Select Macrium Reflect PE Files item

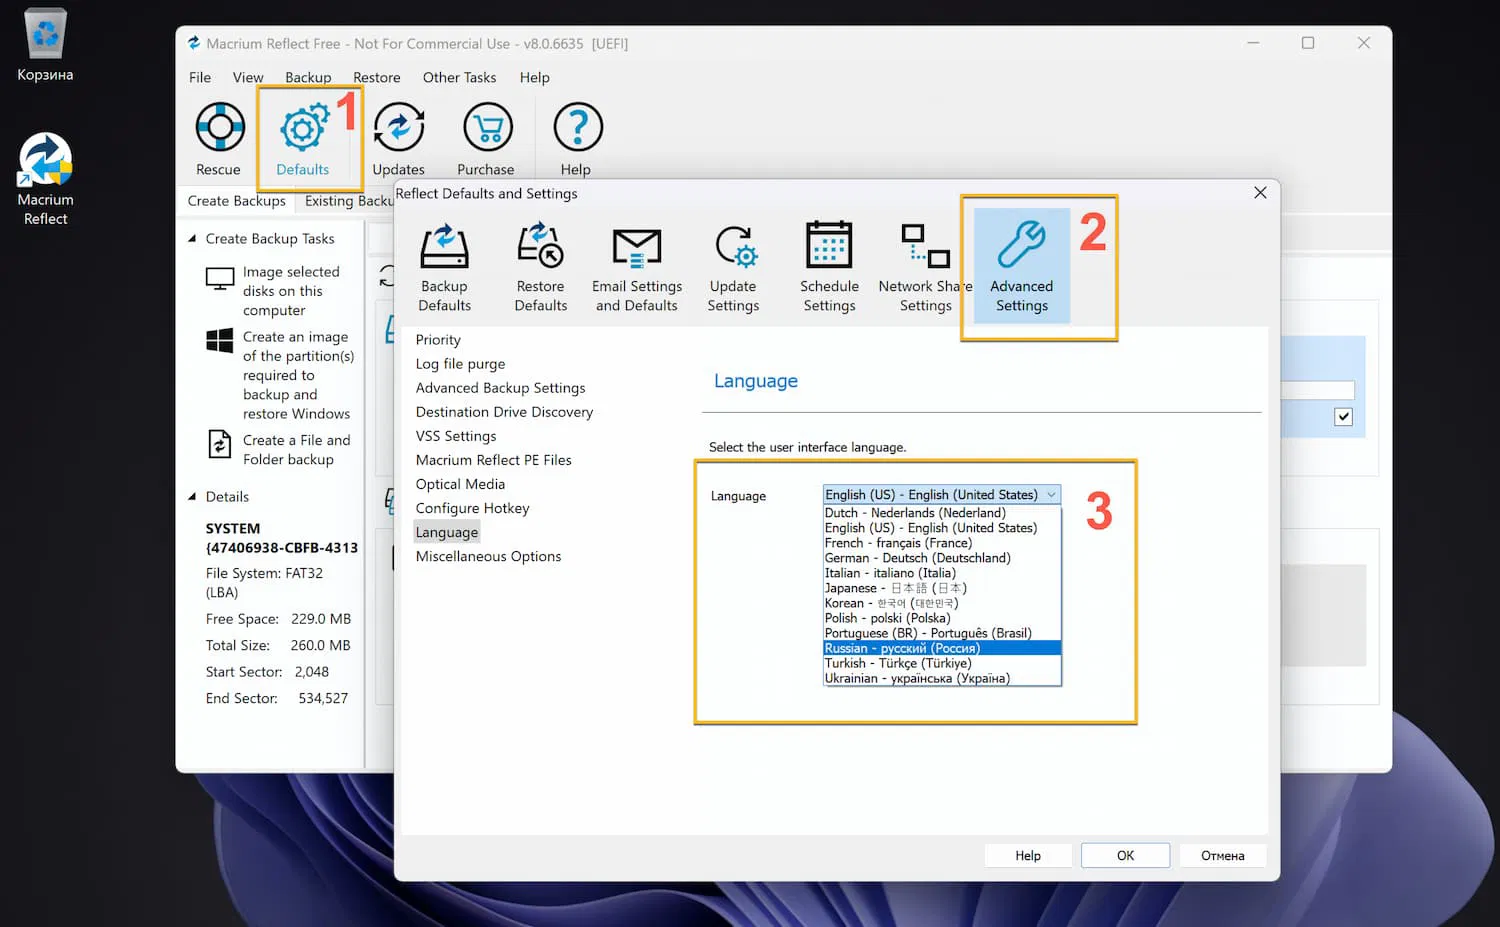pos(494,460)
